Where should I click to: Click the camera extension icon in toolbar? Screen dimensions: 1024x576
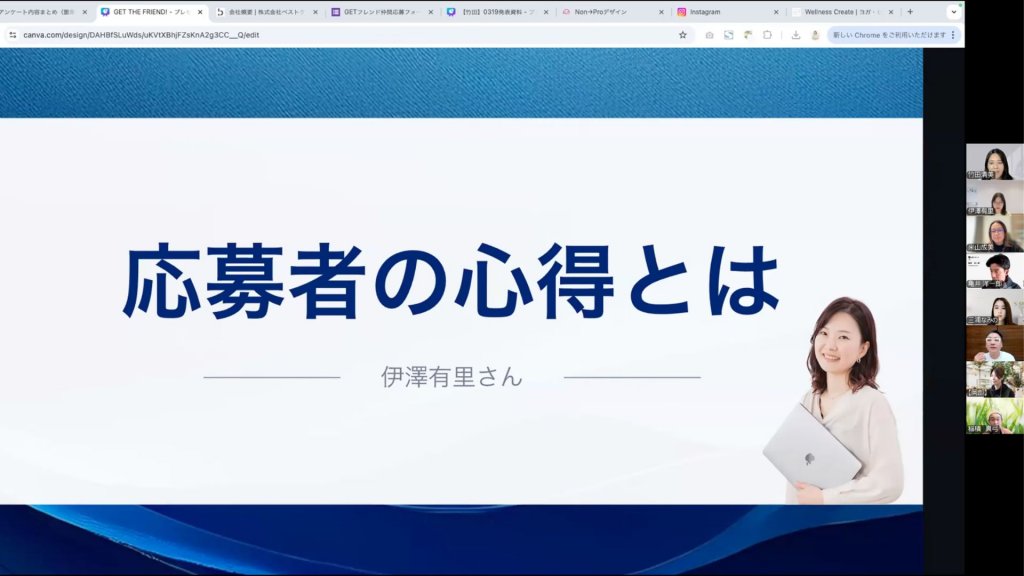(709, 34)
